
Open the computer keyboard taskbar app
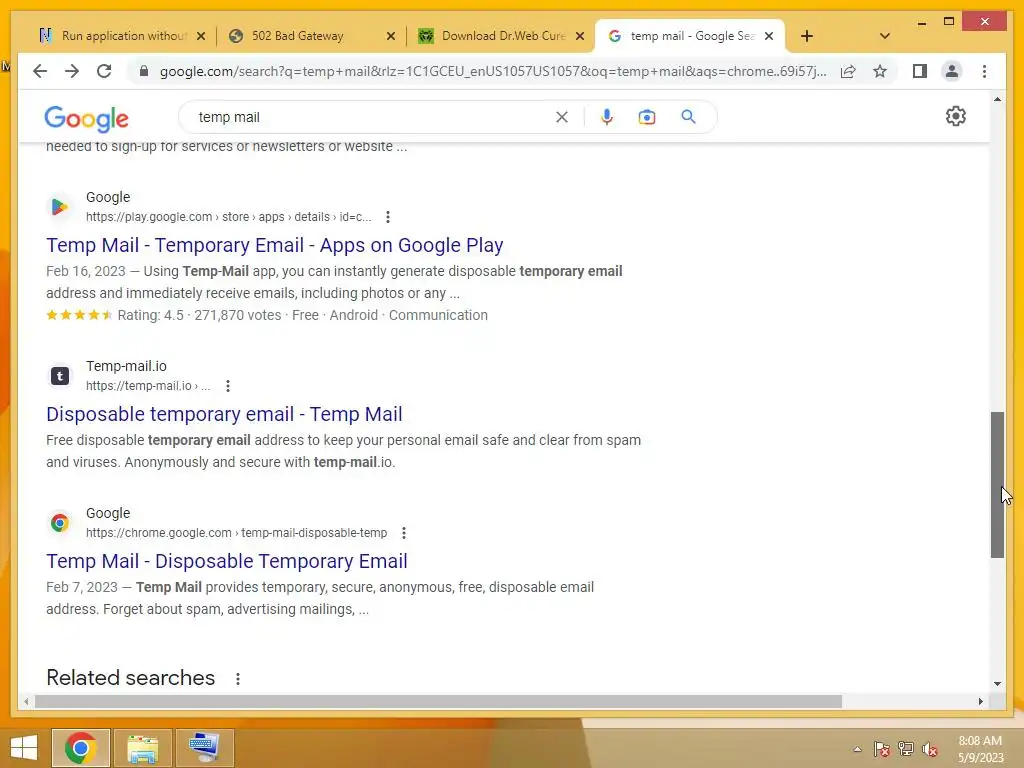(x=204, y=748)
